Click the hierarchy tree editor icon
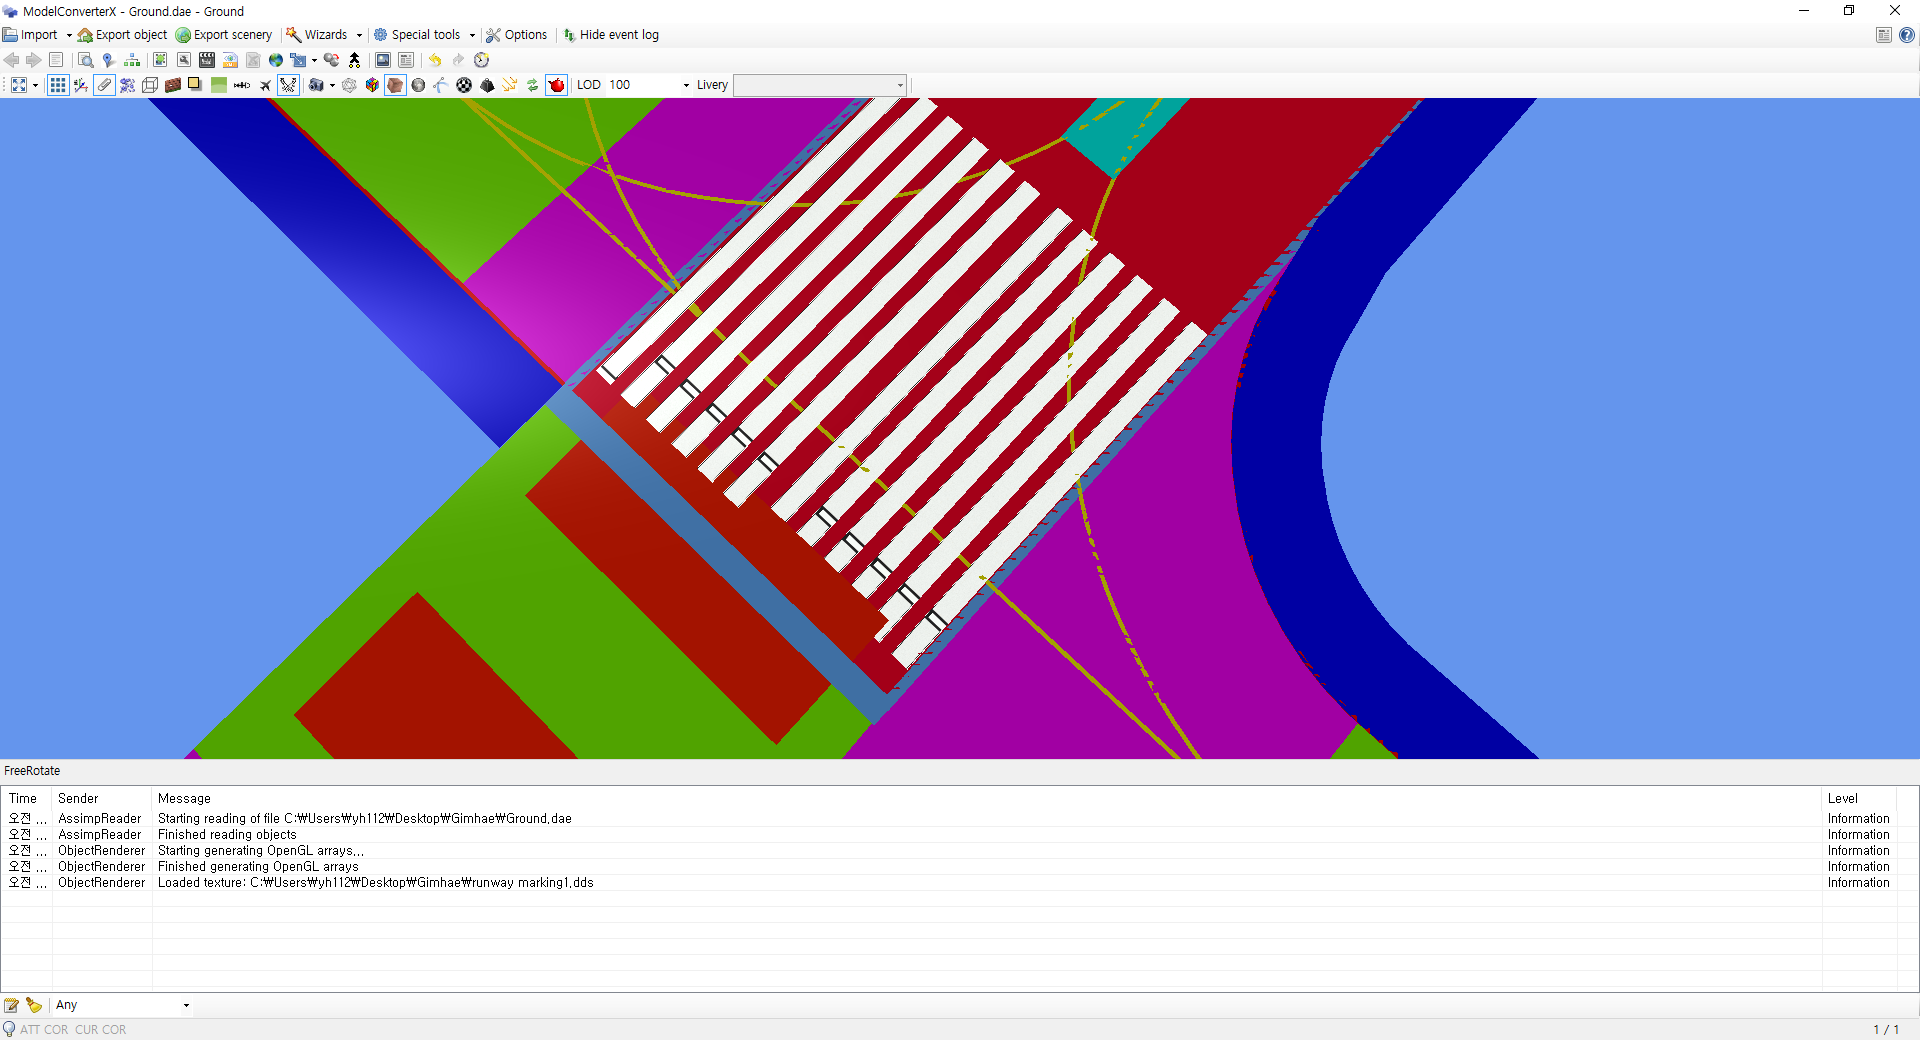The width and height of the screenshot is (1920, 1040). pos(132,60)
